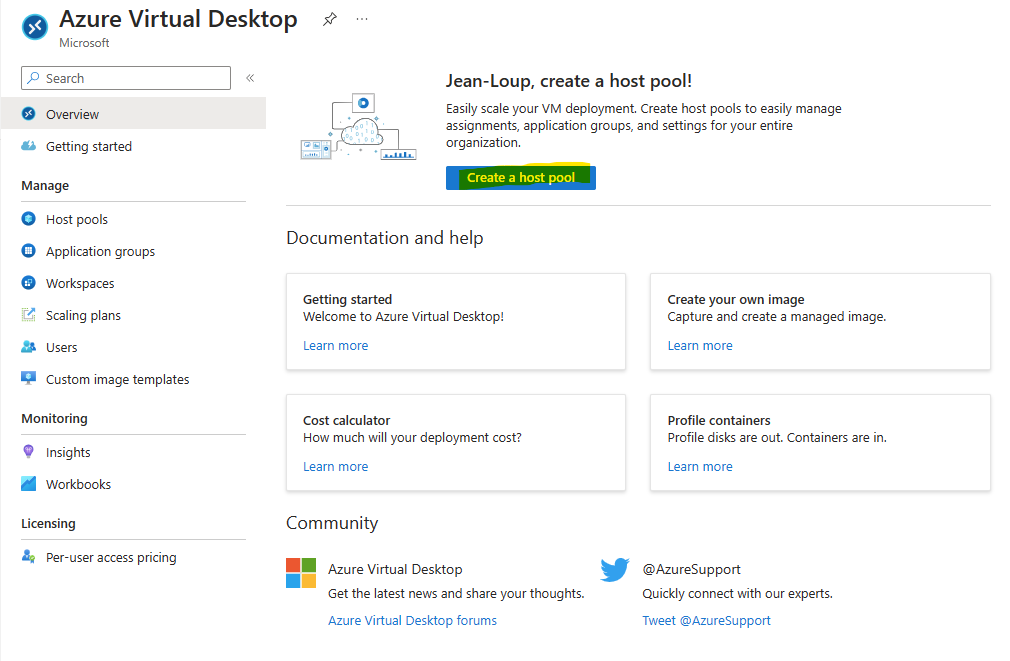Click the Insights lightbulb icon
This screenshot has height=661, width=1010.
28,451
